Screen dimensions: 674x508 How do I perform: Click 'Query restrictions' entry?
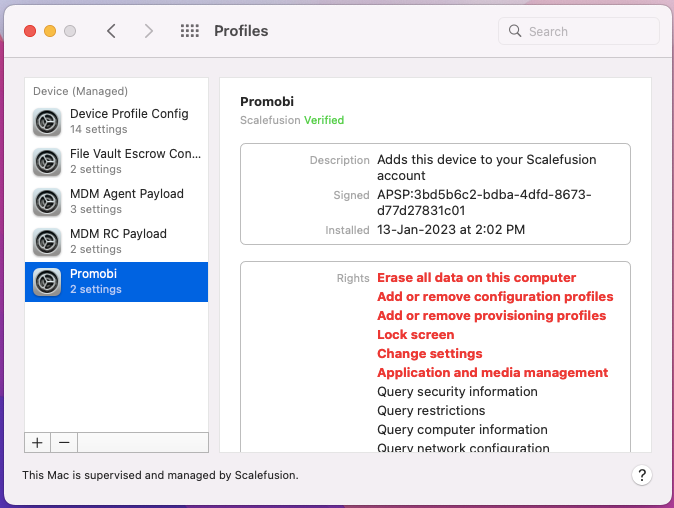(431, 410)
